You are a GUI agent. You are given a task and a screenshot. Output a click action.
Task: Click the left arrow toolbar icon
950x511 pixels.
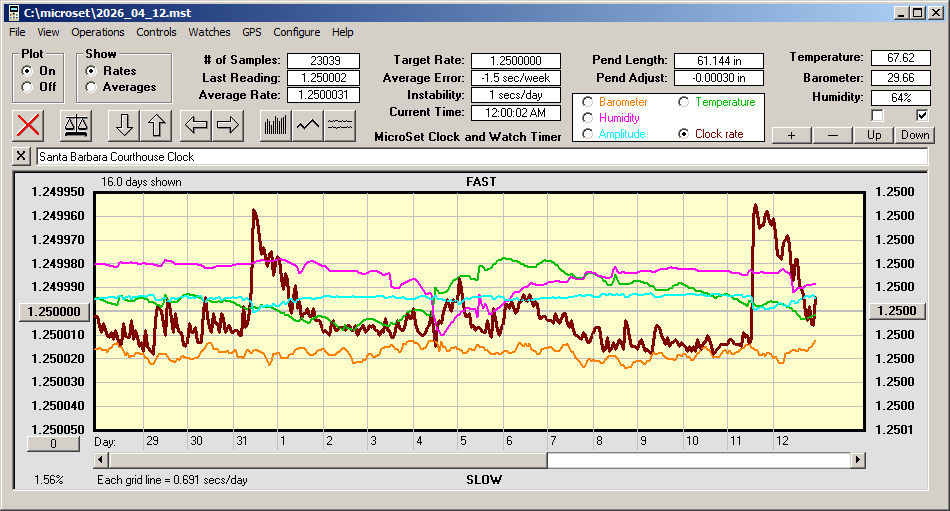pyautogui.click(x=196, y=125)
